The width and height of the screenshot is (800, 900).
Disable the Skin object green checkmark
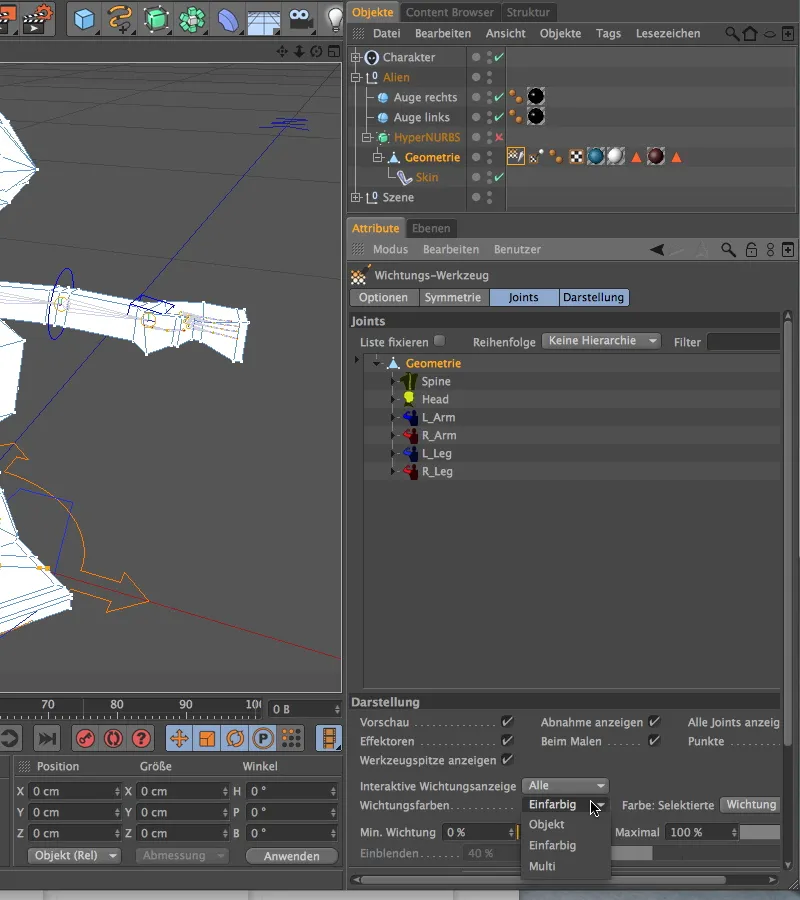click(x=499, y=177)
